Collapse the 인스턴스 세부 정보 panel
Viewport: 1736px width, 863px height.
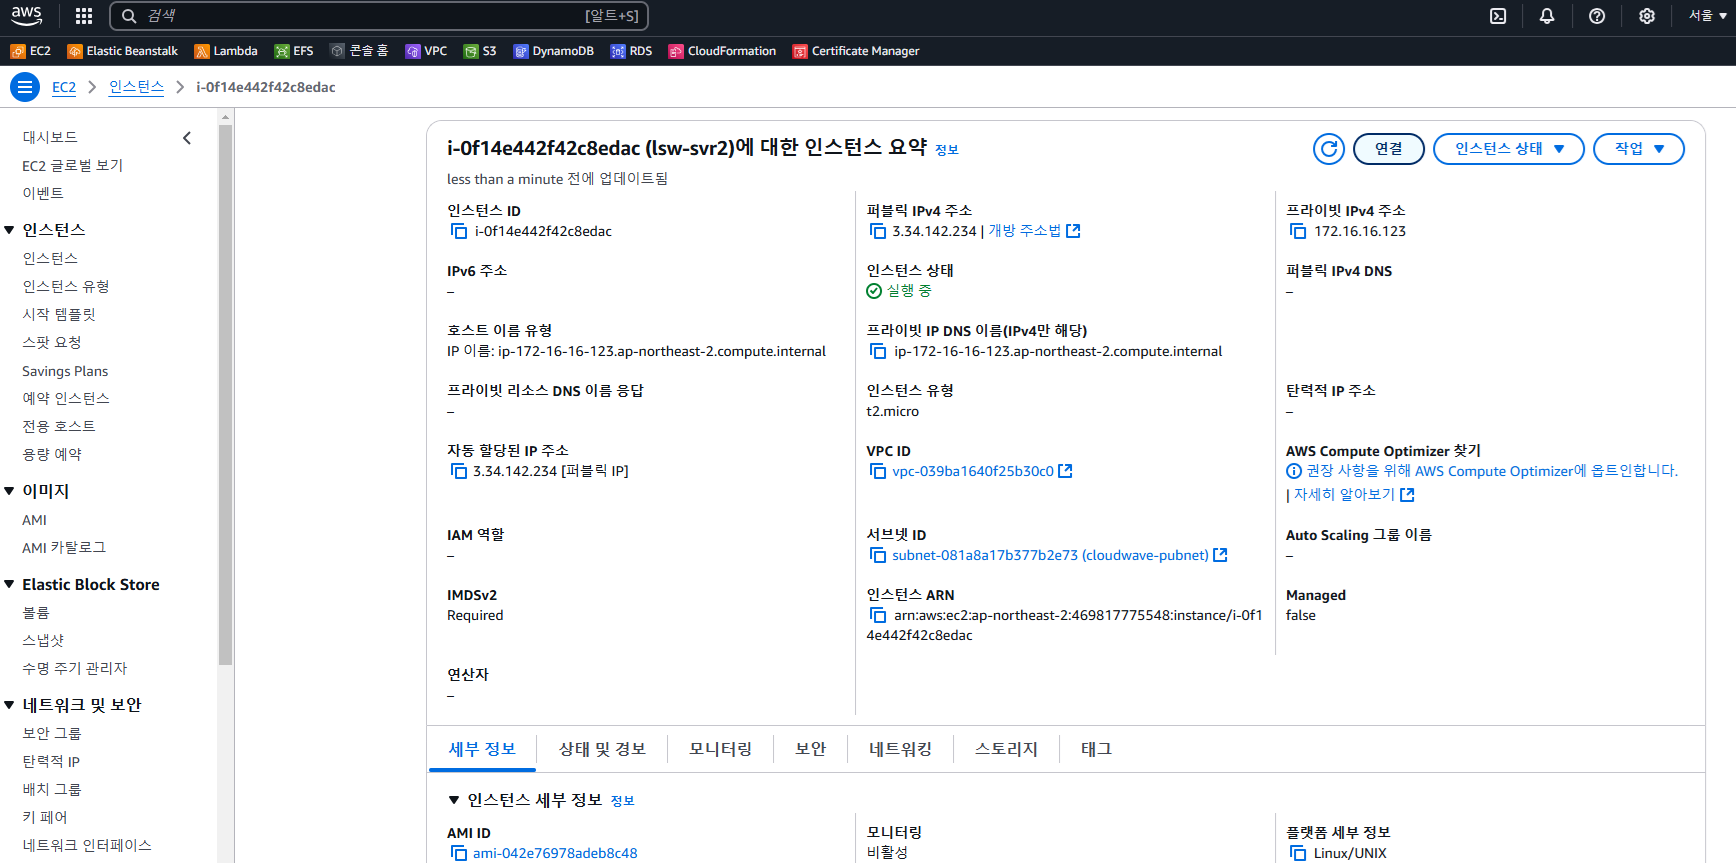pos(454,800)
